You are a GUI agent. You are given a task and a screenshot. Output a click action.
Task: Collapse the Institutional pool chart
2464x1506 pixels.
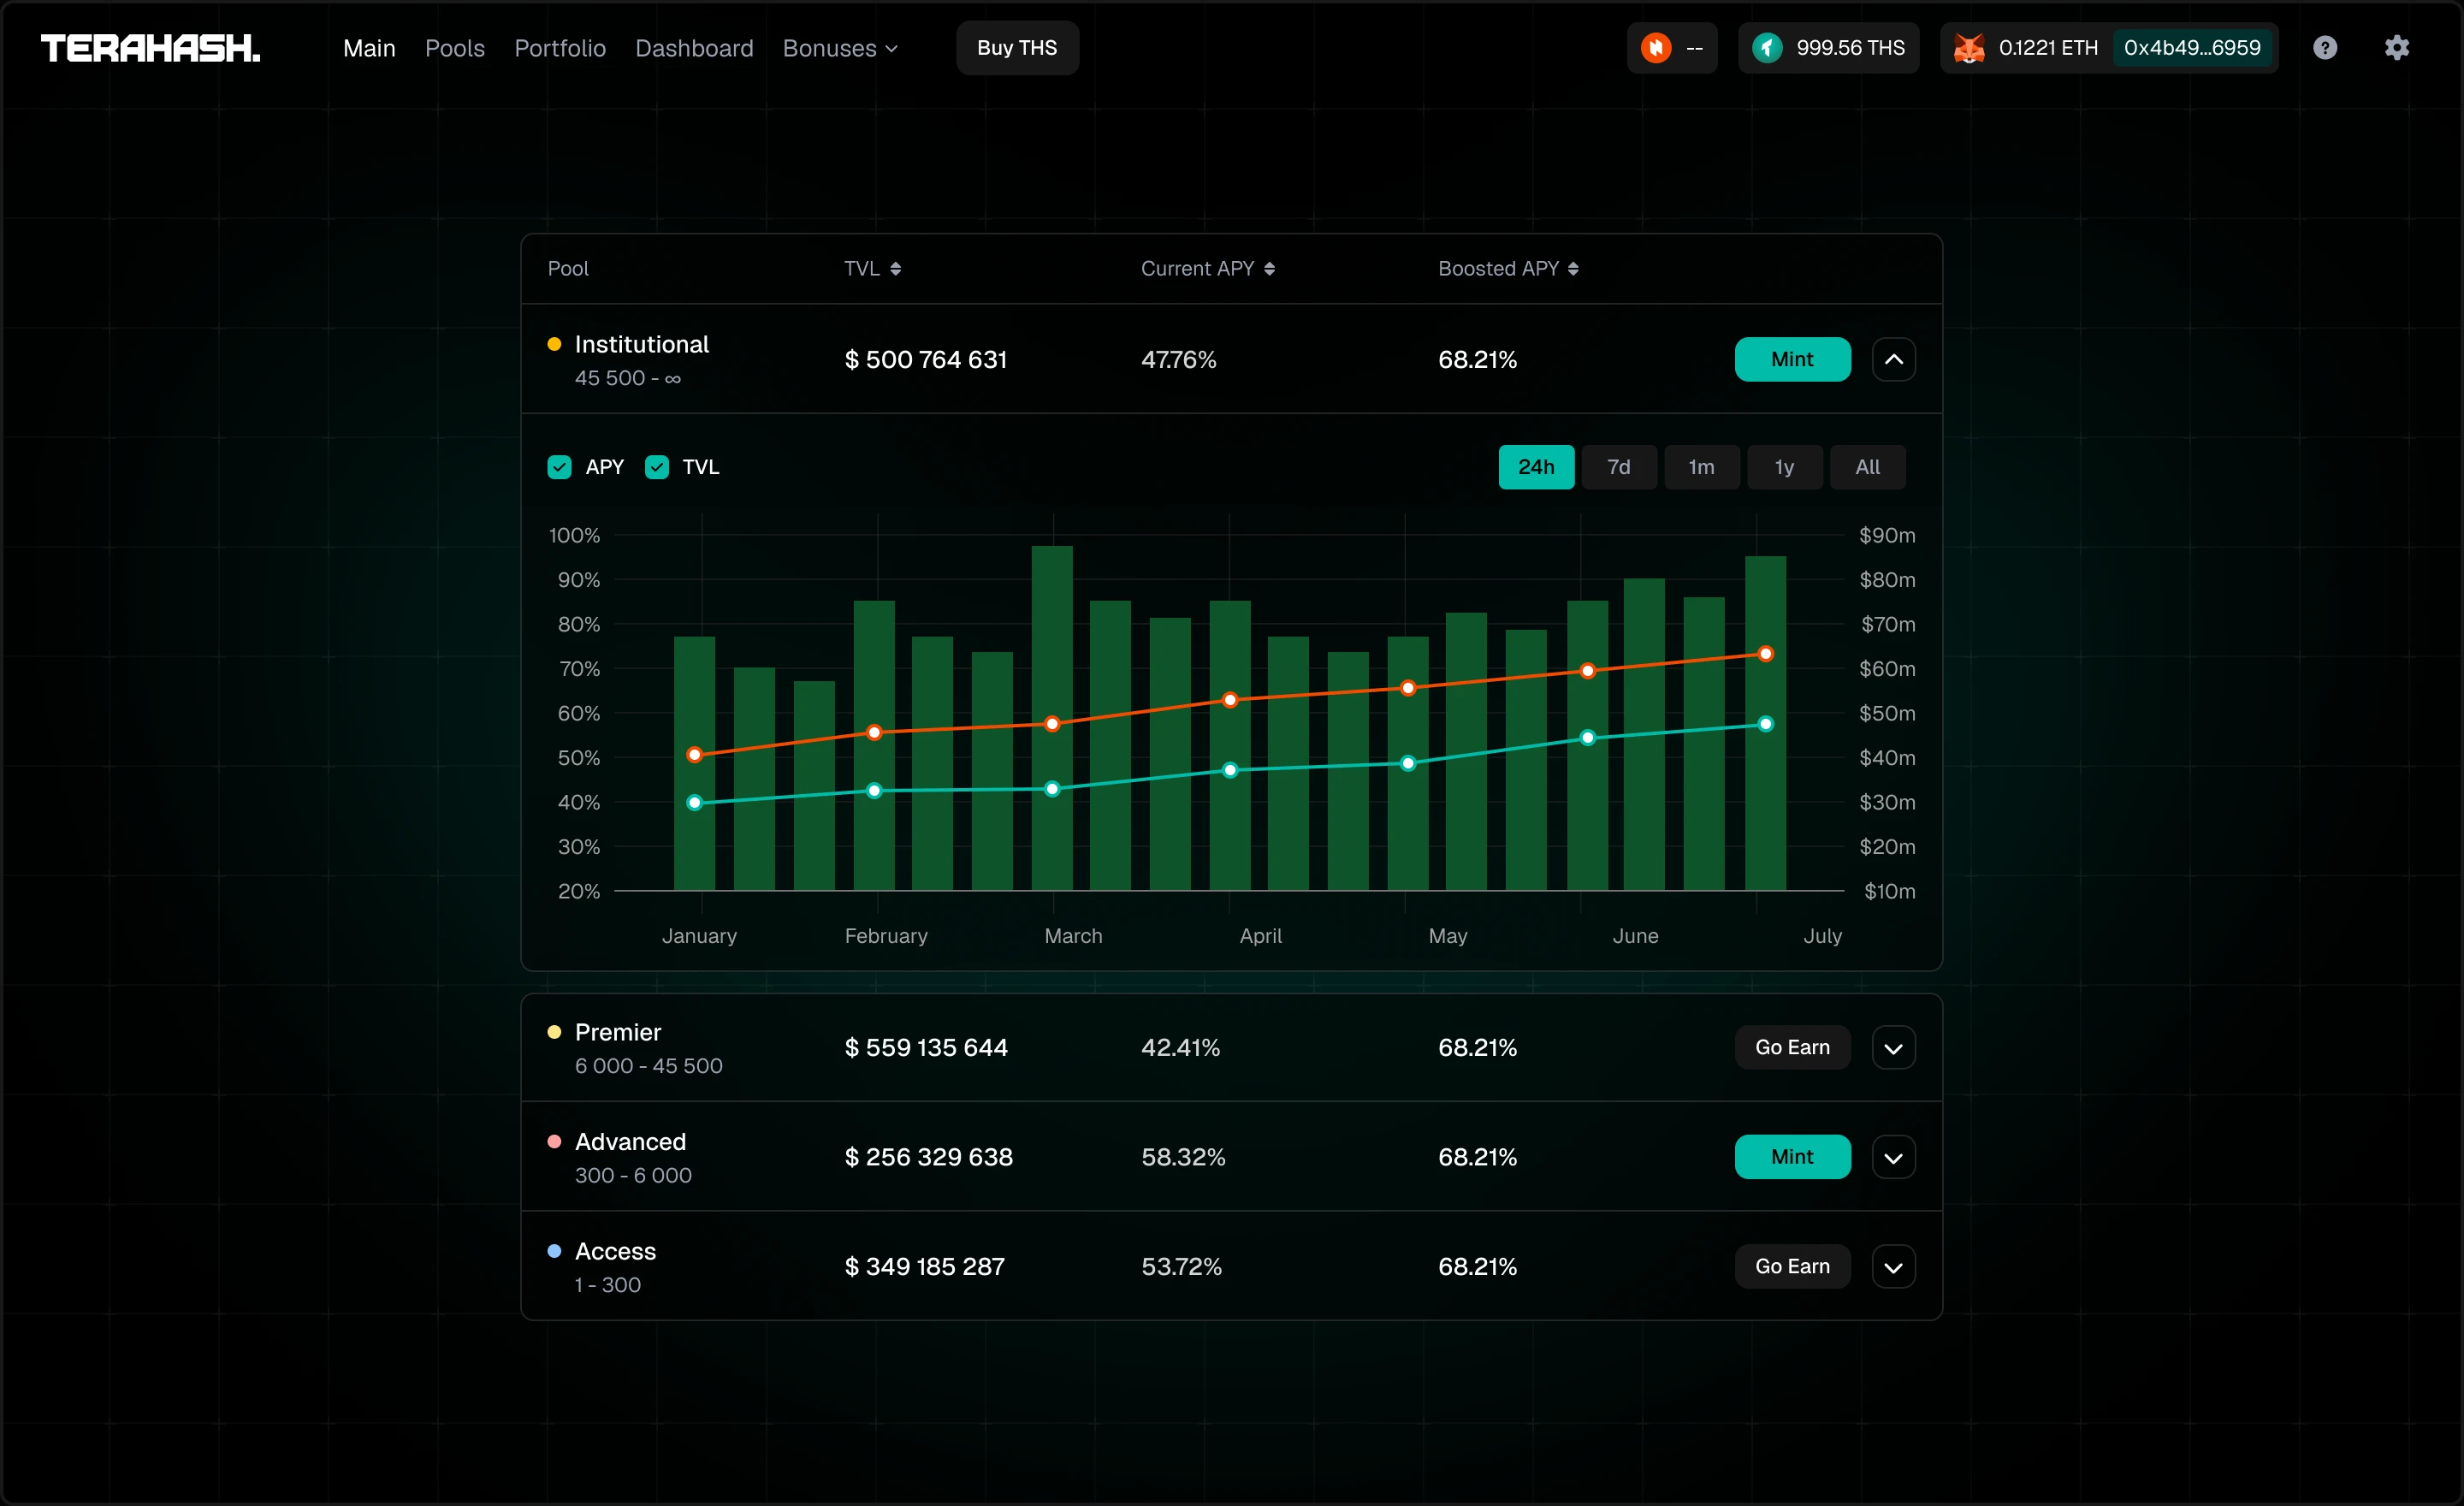pos(1893,359)
